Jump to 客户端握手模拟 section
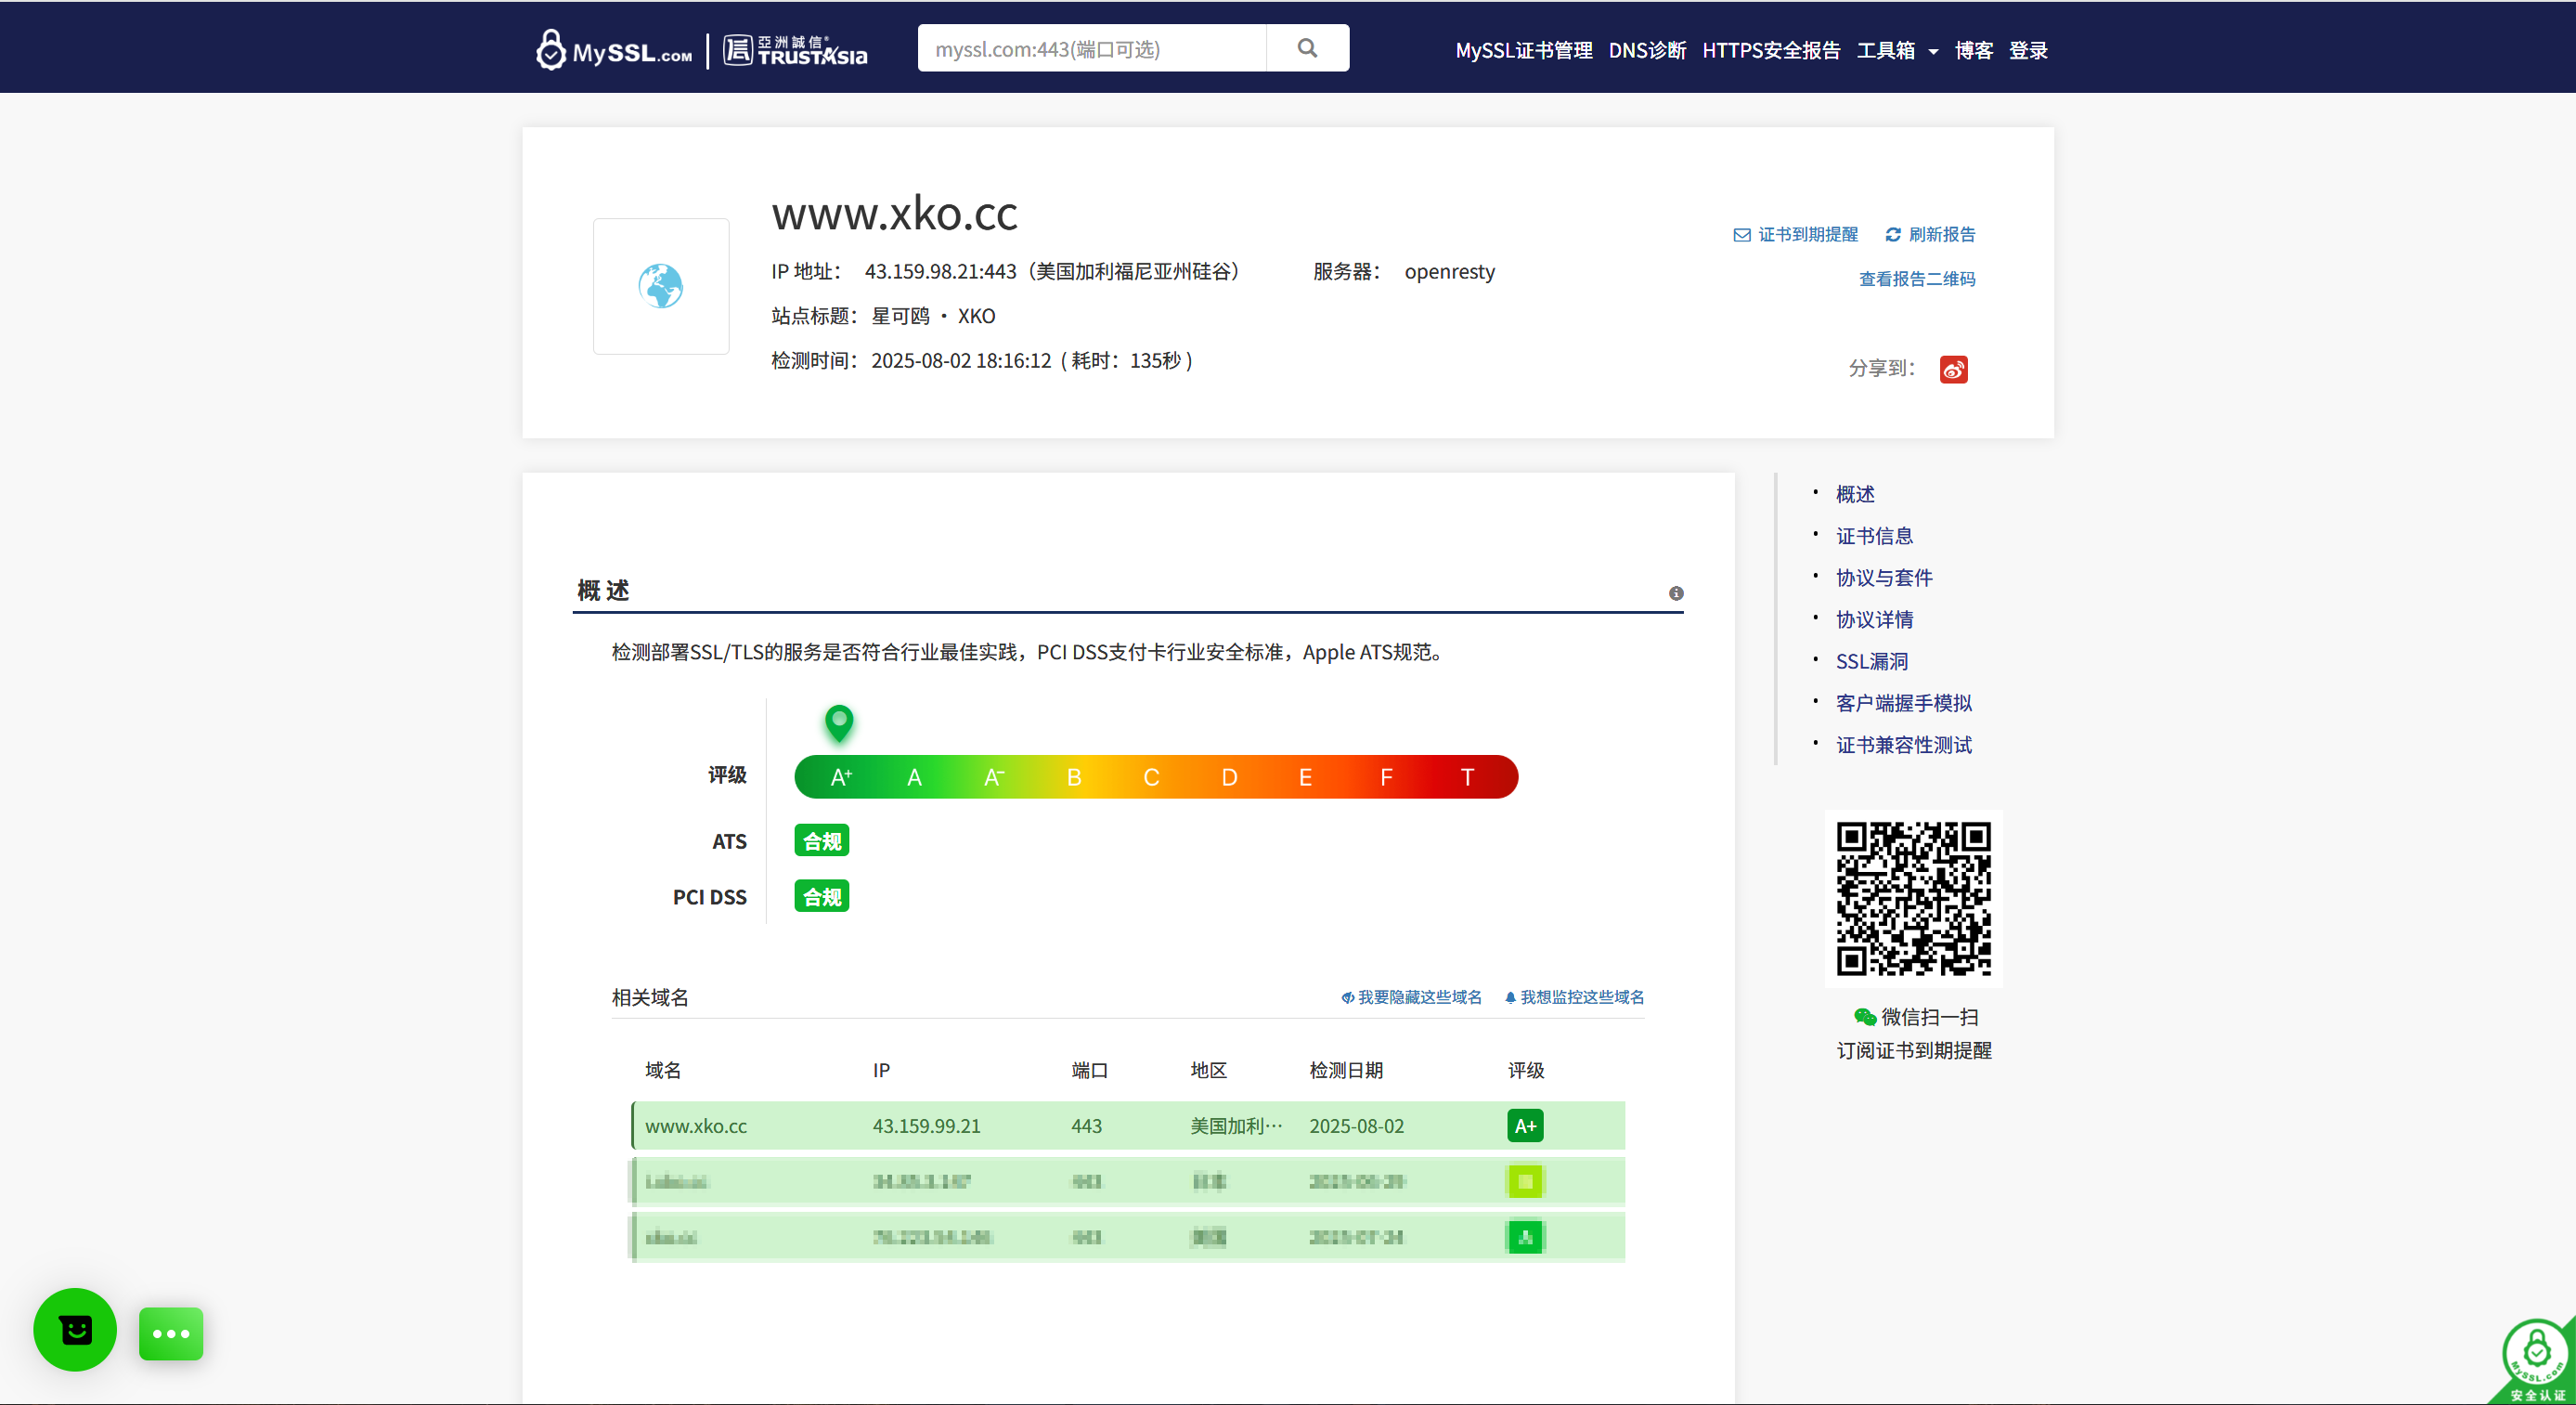2576x1405 pixels. coord(1904,704)
